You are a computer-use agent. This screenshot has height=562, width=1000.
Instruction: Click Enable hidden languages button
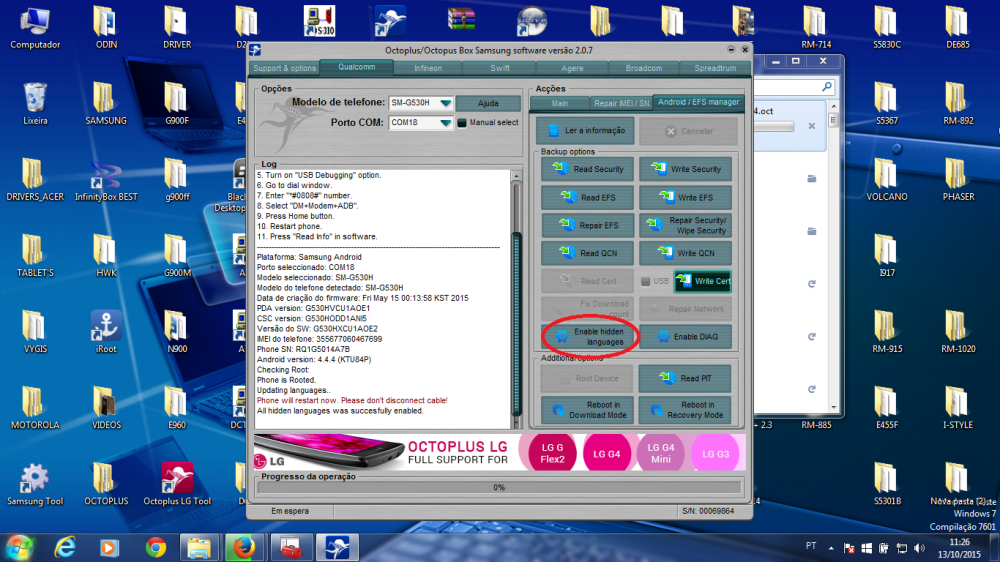[587, 337]
